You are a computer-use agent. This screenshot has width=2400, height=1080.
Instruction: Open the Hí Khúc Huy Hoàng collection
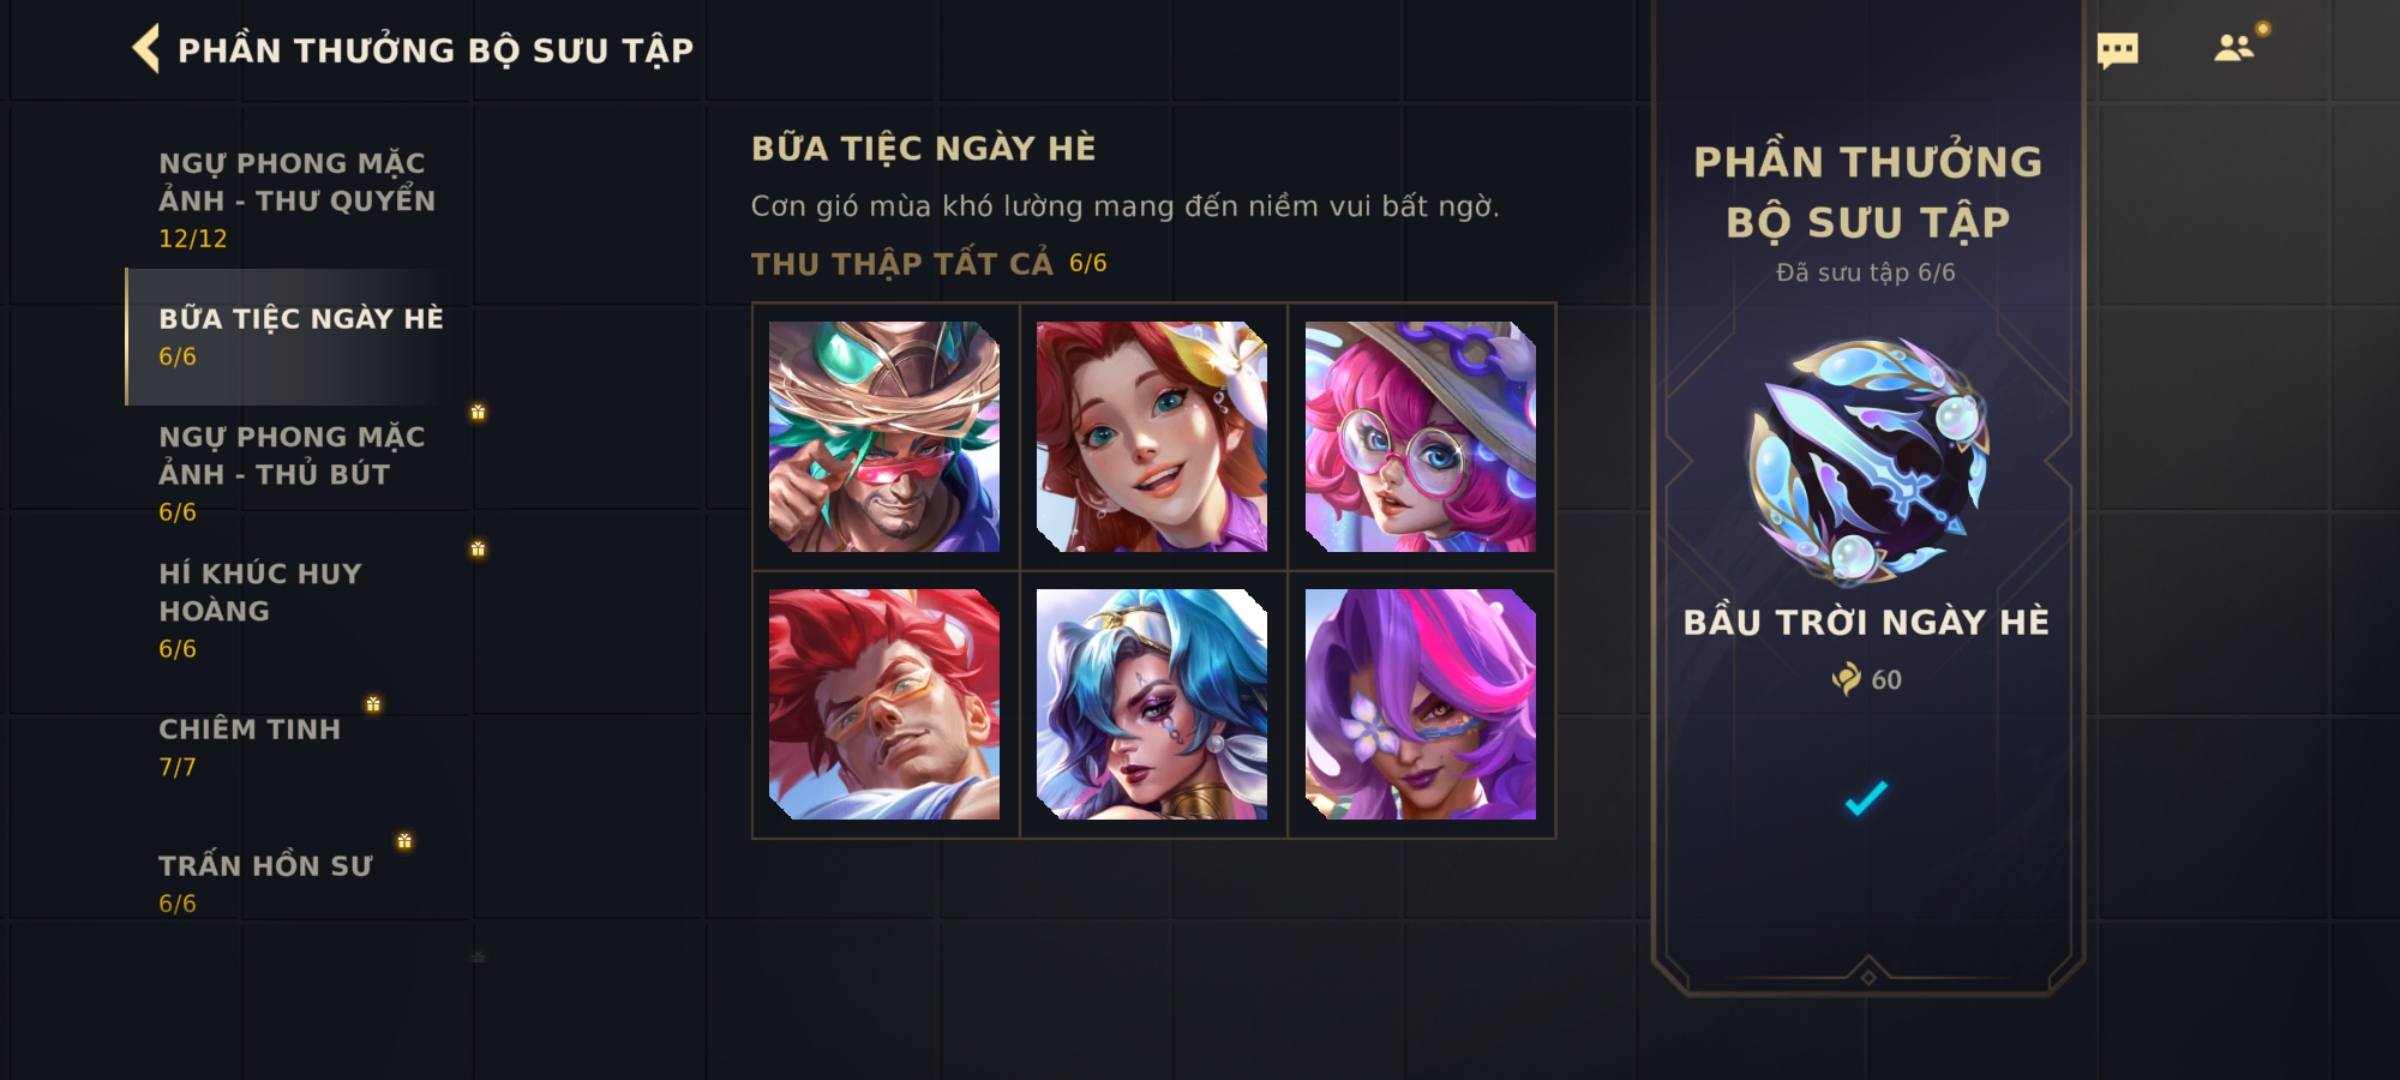point(297,610)
